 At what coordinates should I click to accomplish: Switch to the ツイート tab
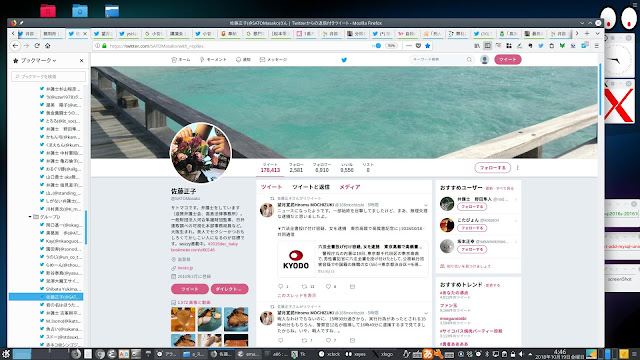[x=271, y=187]
